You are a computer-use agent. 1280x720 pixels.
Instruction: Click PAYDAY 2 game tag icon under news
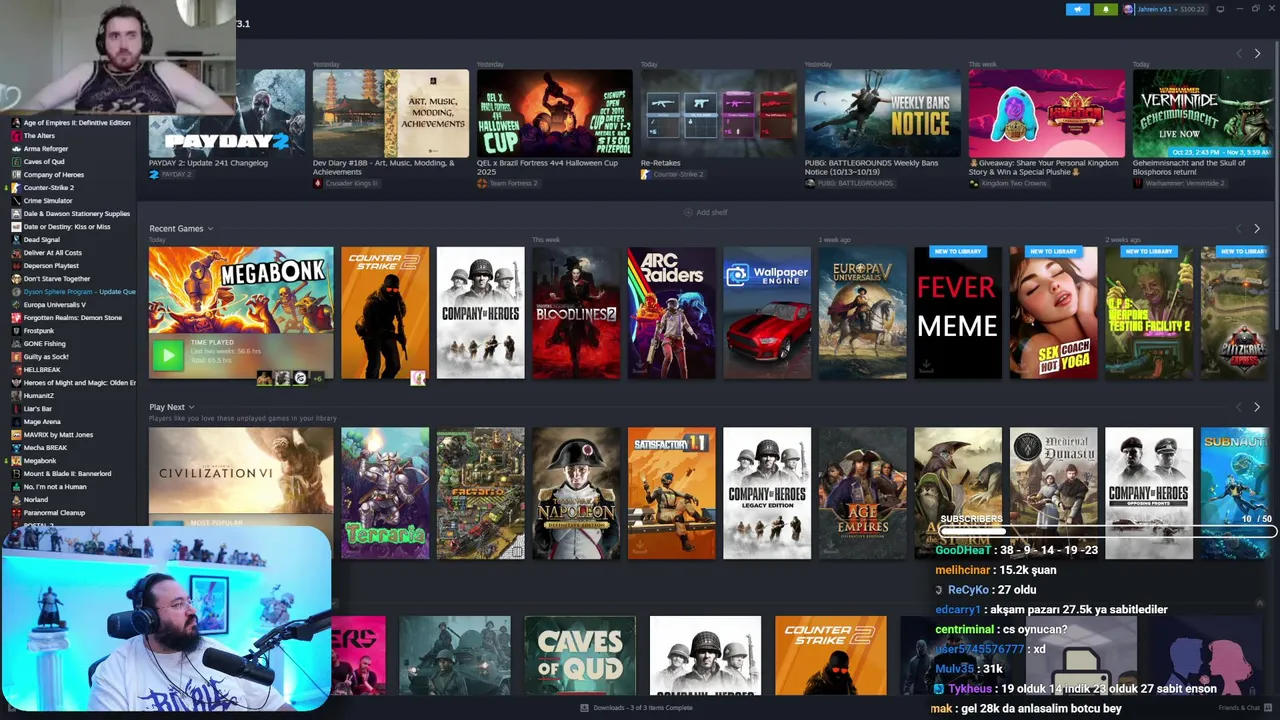click(154, 174)
